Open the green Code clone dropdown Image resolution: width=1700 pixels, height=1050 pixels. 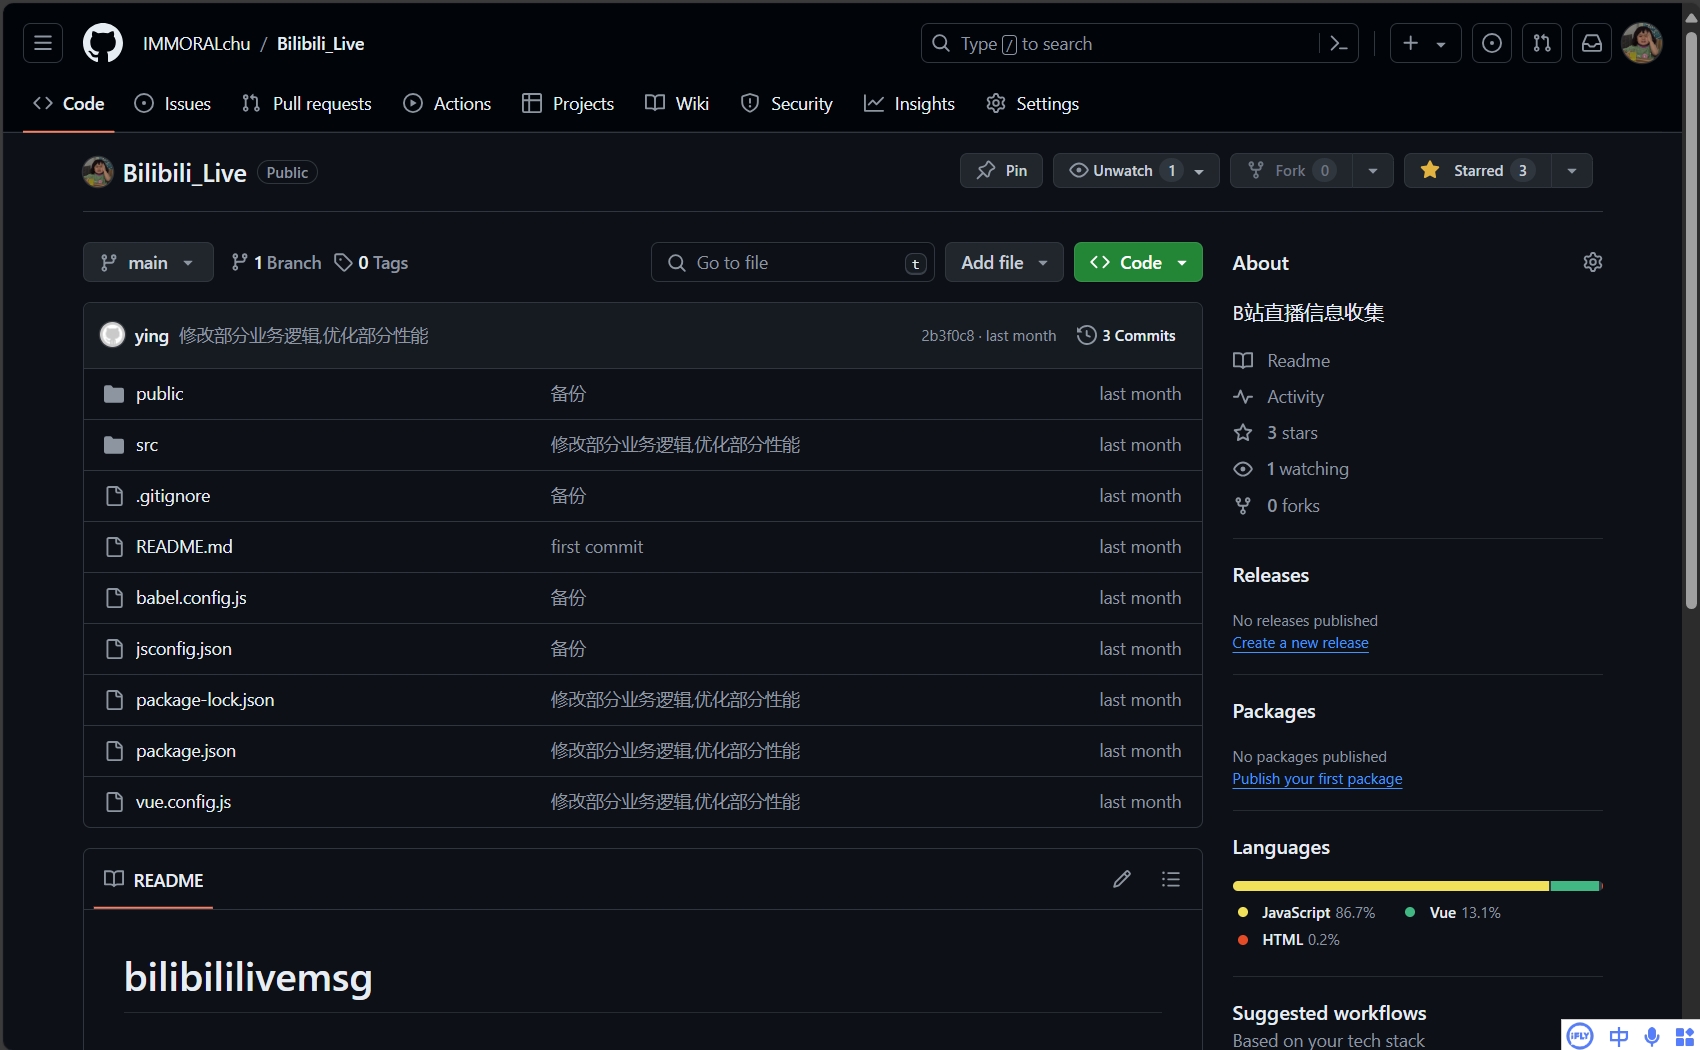[x=1138, y=262]
